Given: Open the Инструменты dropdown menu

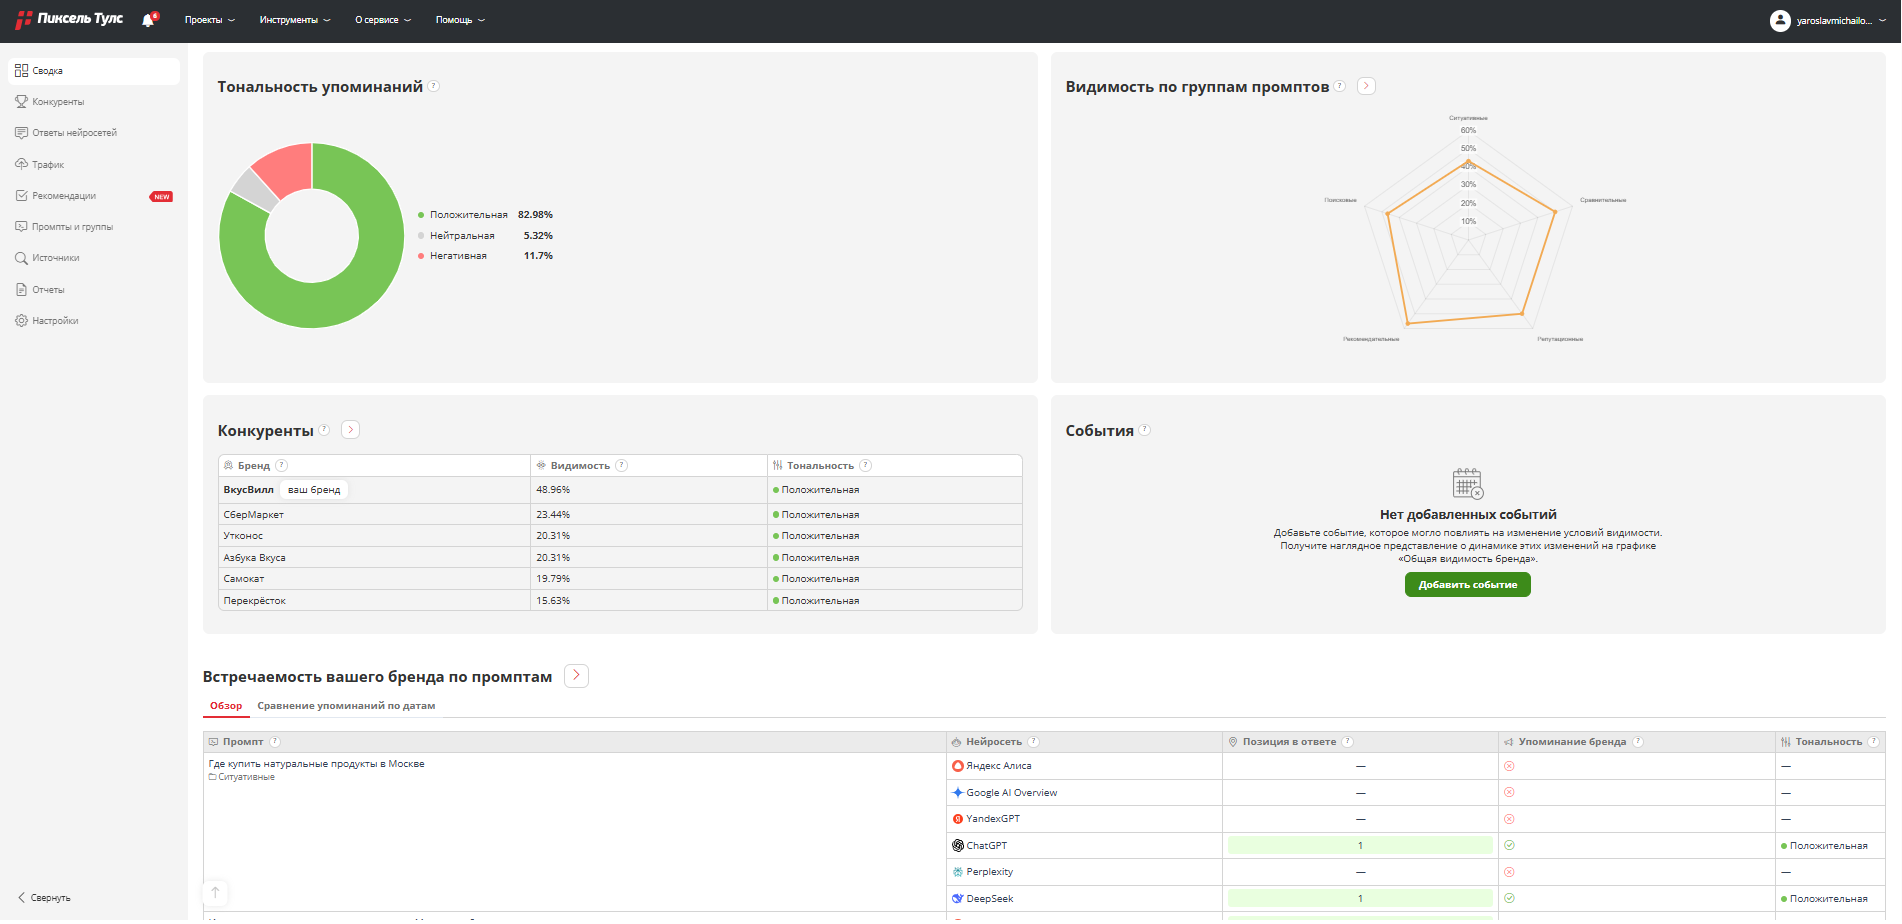Looking at the screenshot, I should [294, 20].
